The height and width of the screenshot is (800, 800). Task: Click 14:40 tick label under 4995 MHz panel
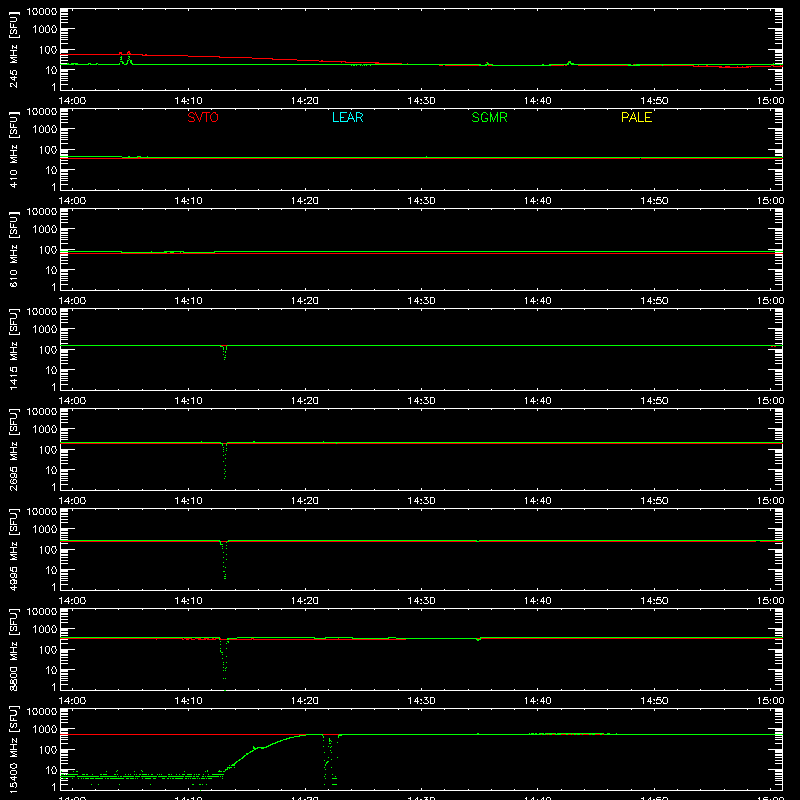537,601
